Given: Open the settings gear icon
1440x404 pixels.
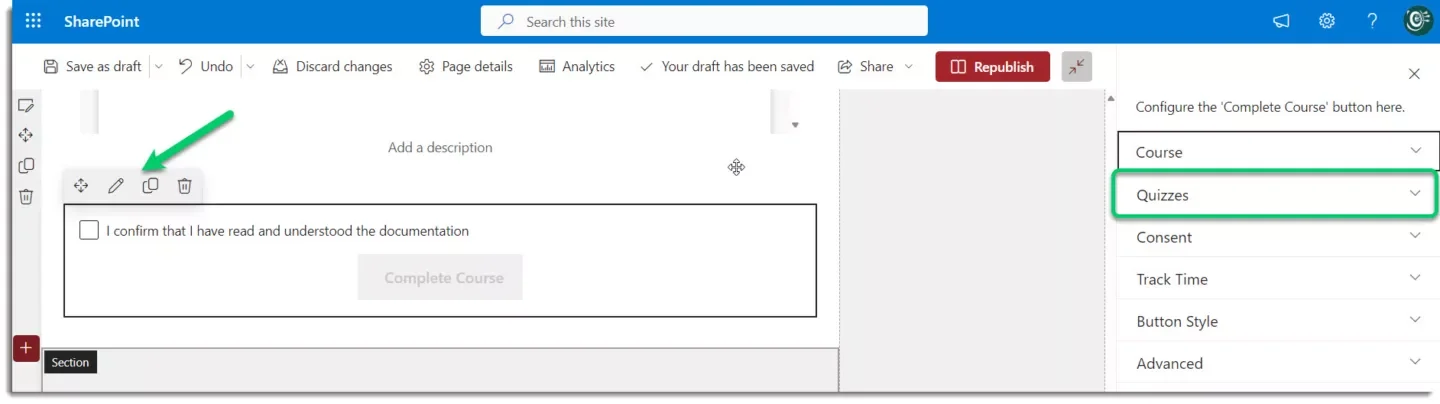Looking at the screenshot, I should [1327, 21].
